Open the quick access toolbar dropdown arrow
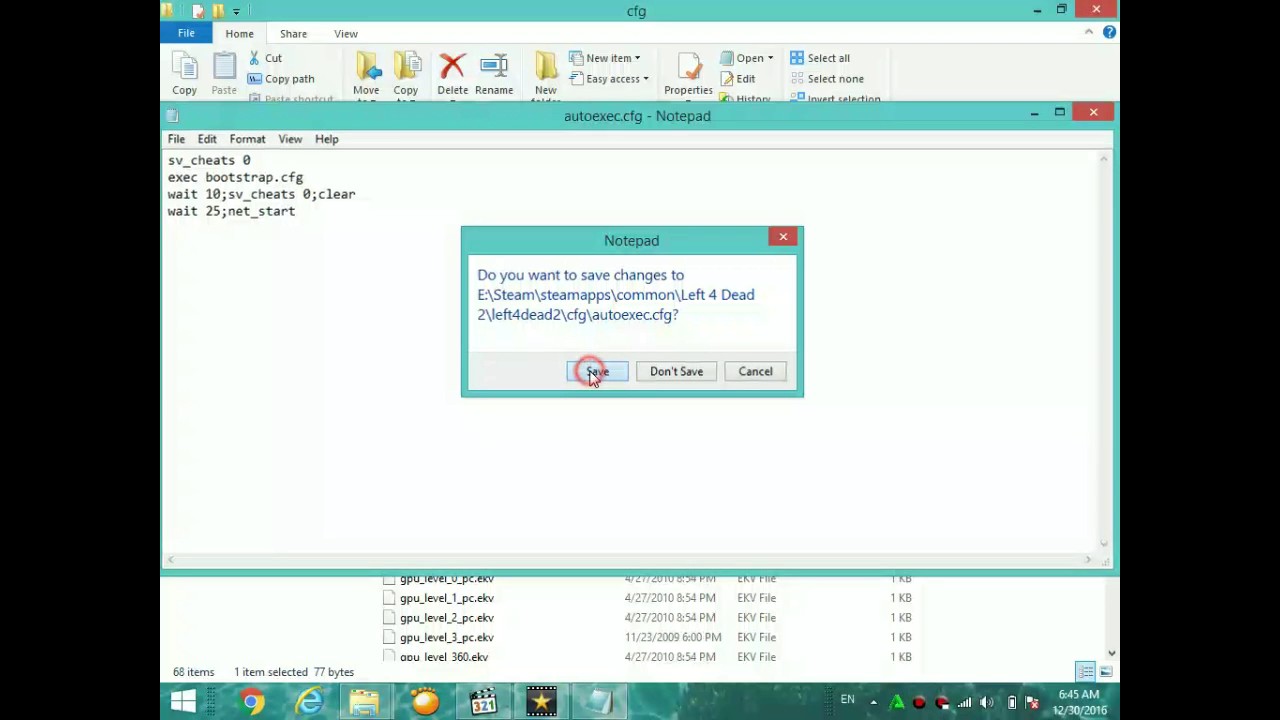 click(236, 11)
